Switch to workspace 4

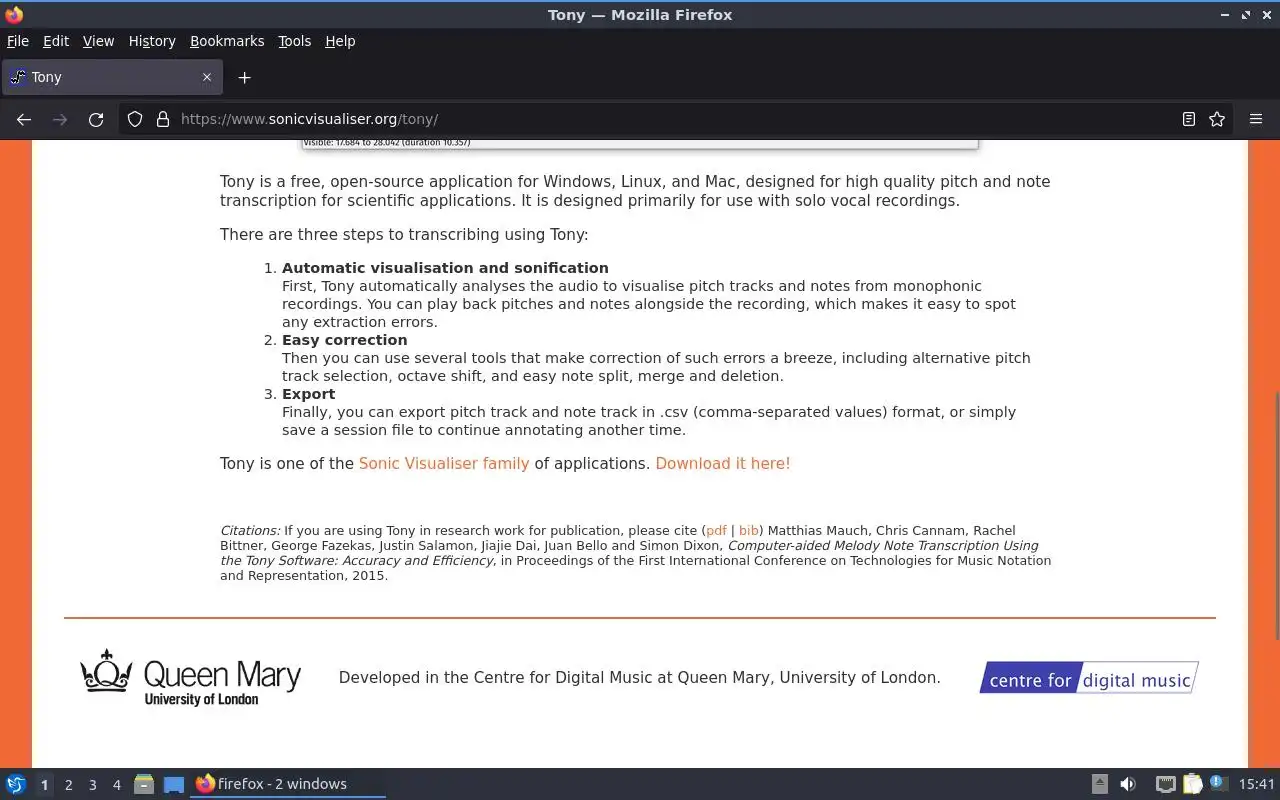point(117,785)
